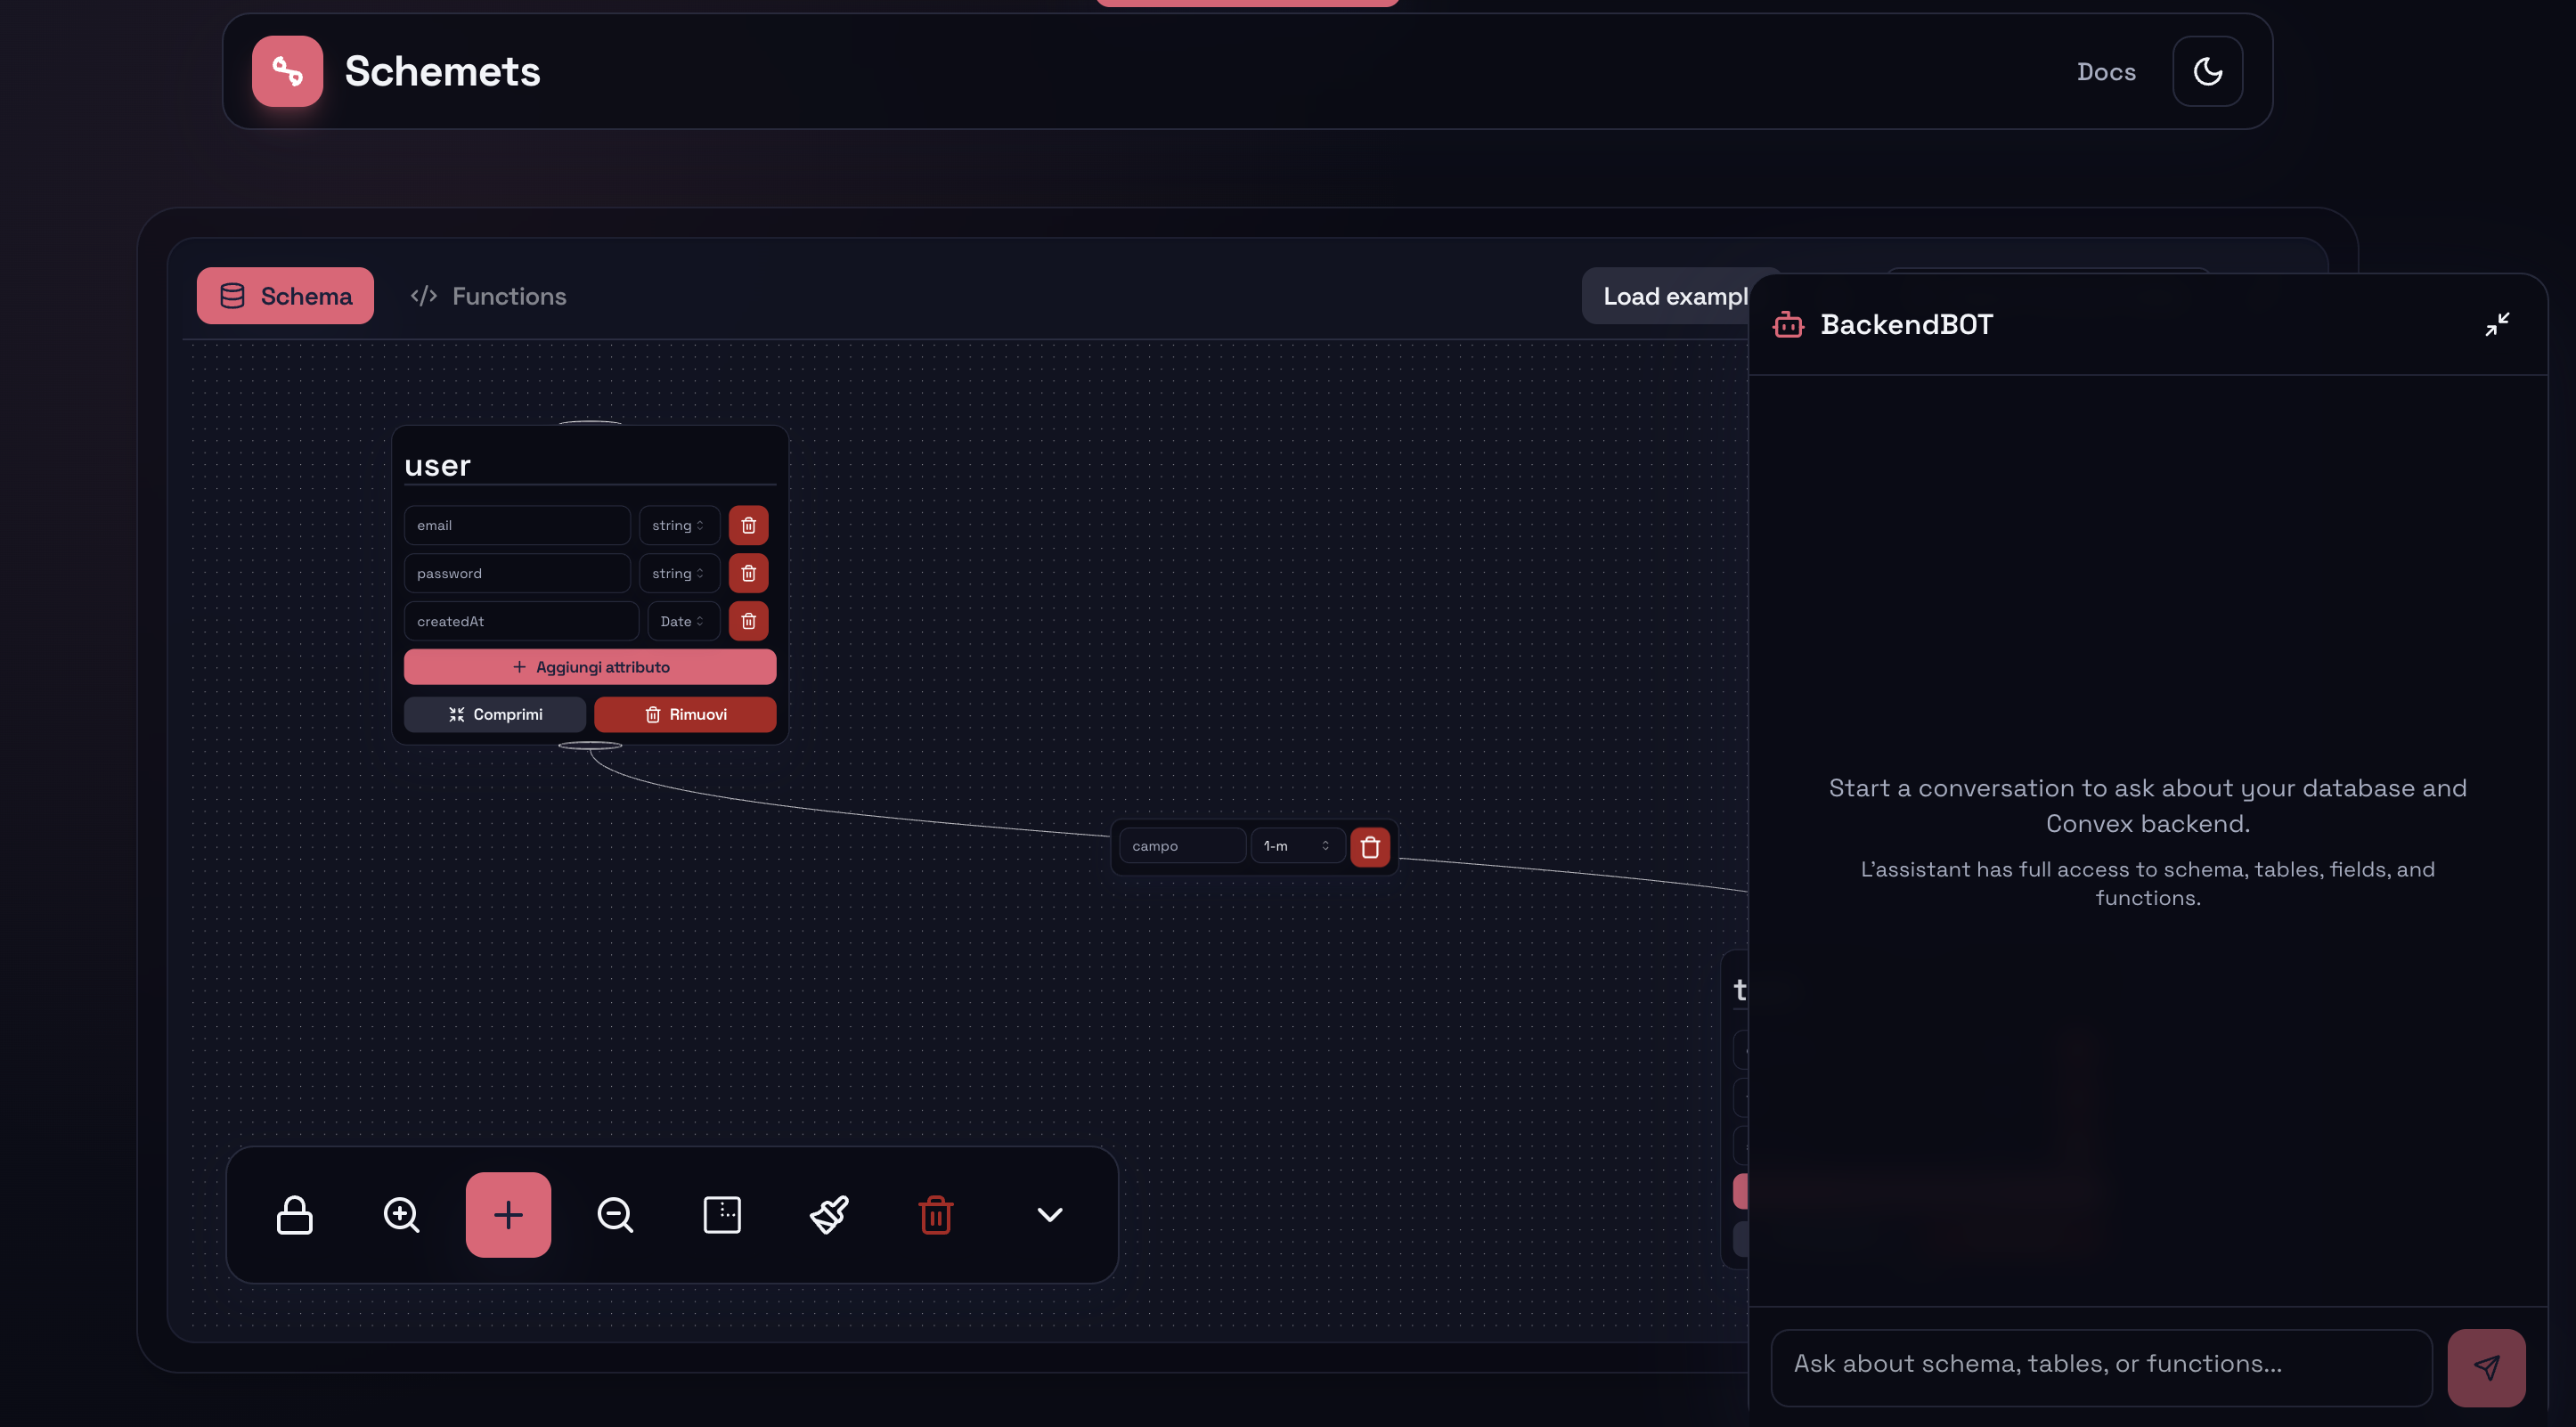
Task: Click the Aggiungi attributo button
Action: click(x=590, y=667)
